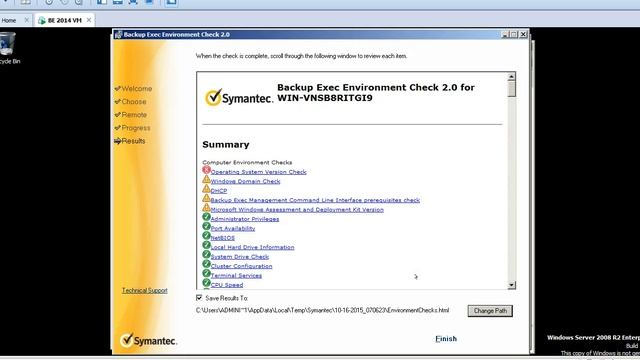
Task: Toggle the Save Results To checkbox
Action: 199,298
